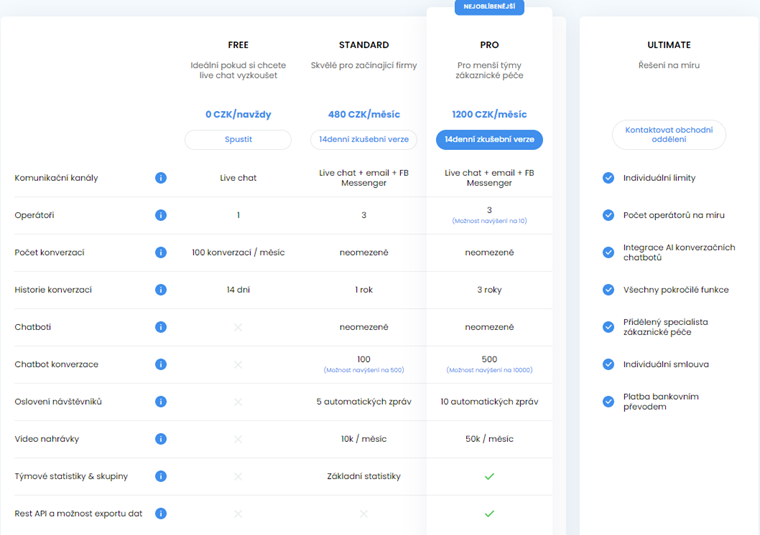The image size is (760, 535).
Task: Click info icon next to Komunikační kanály
Action: click(x=160, y=178)
